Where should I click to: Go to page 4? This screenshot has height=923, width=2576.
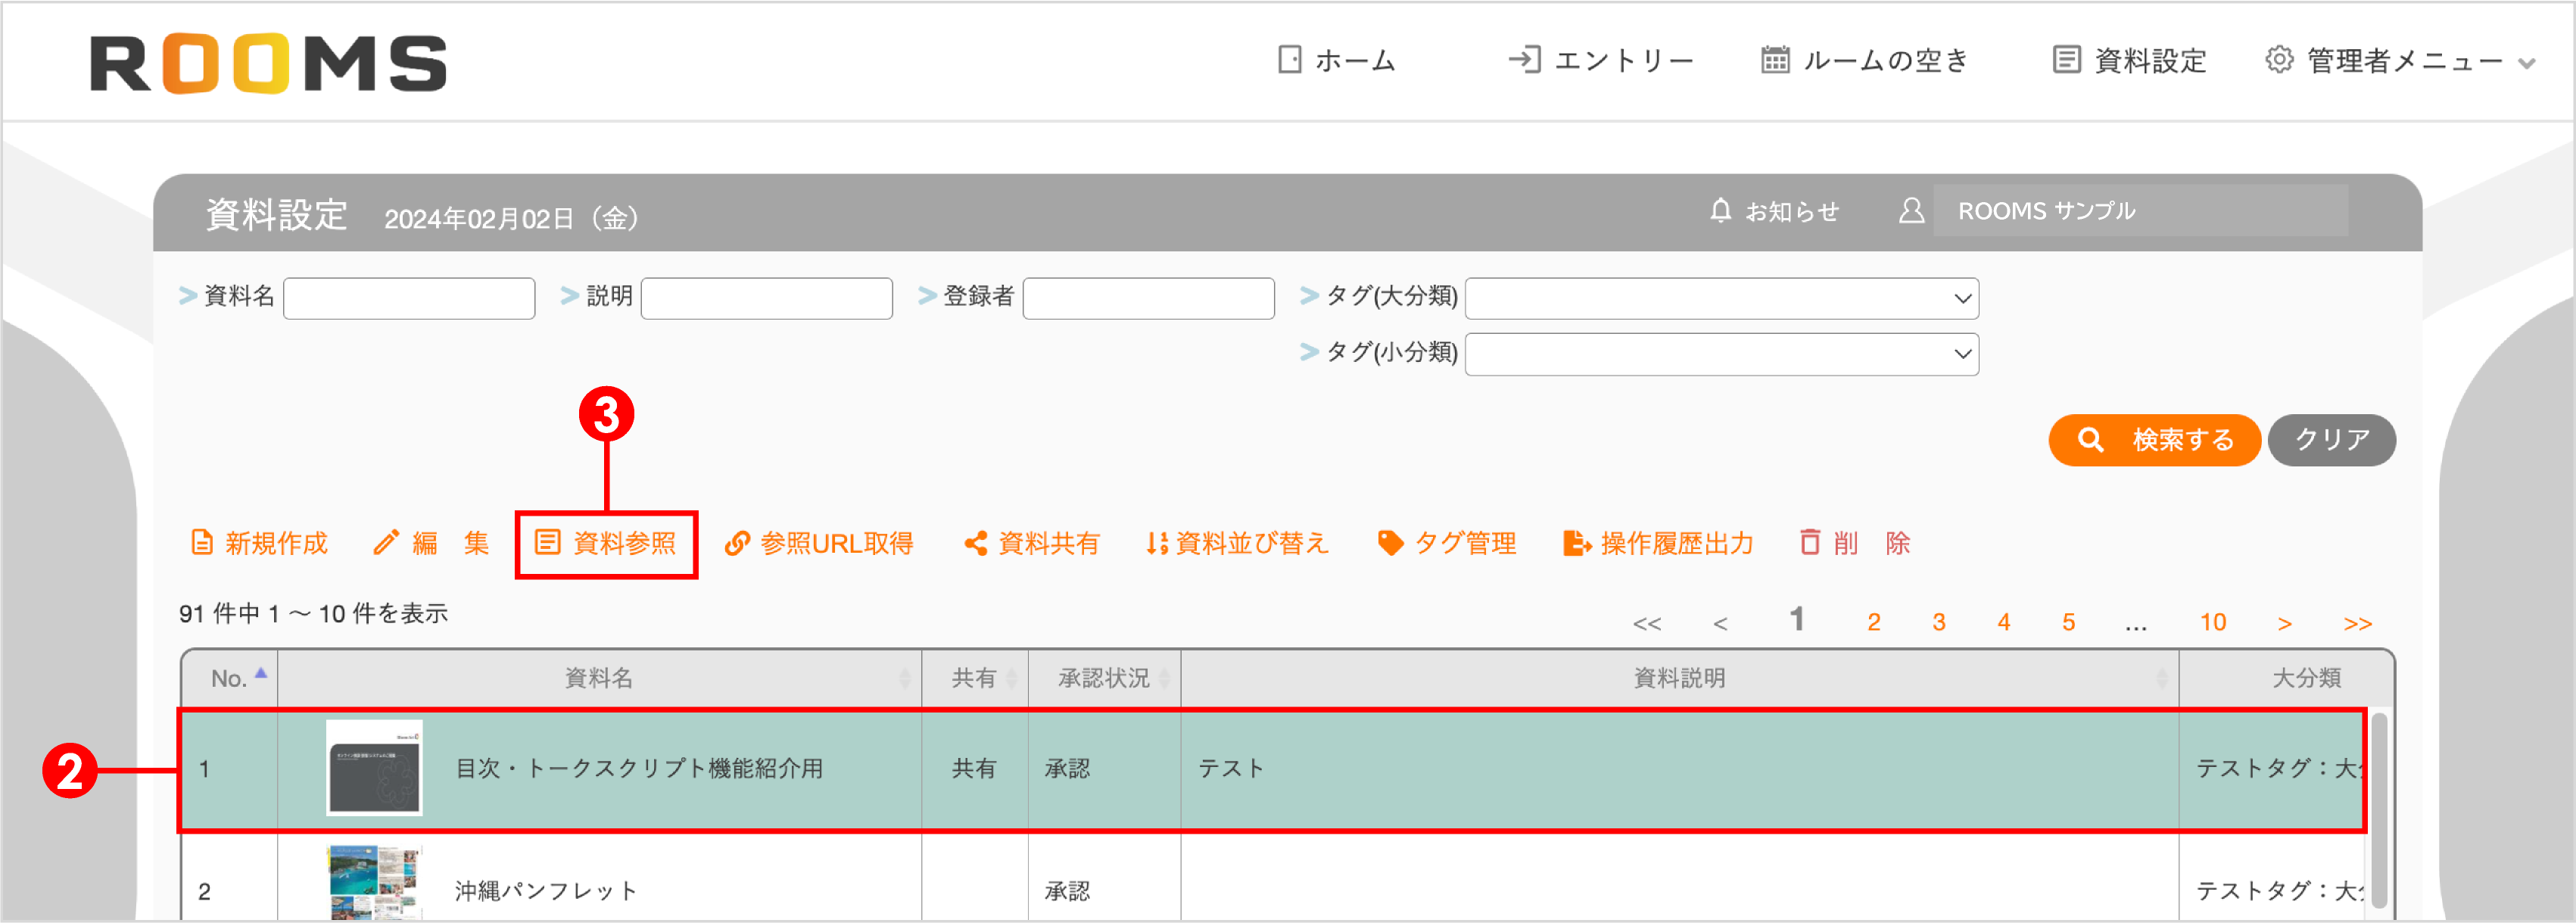coord(2004,622)
